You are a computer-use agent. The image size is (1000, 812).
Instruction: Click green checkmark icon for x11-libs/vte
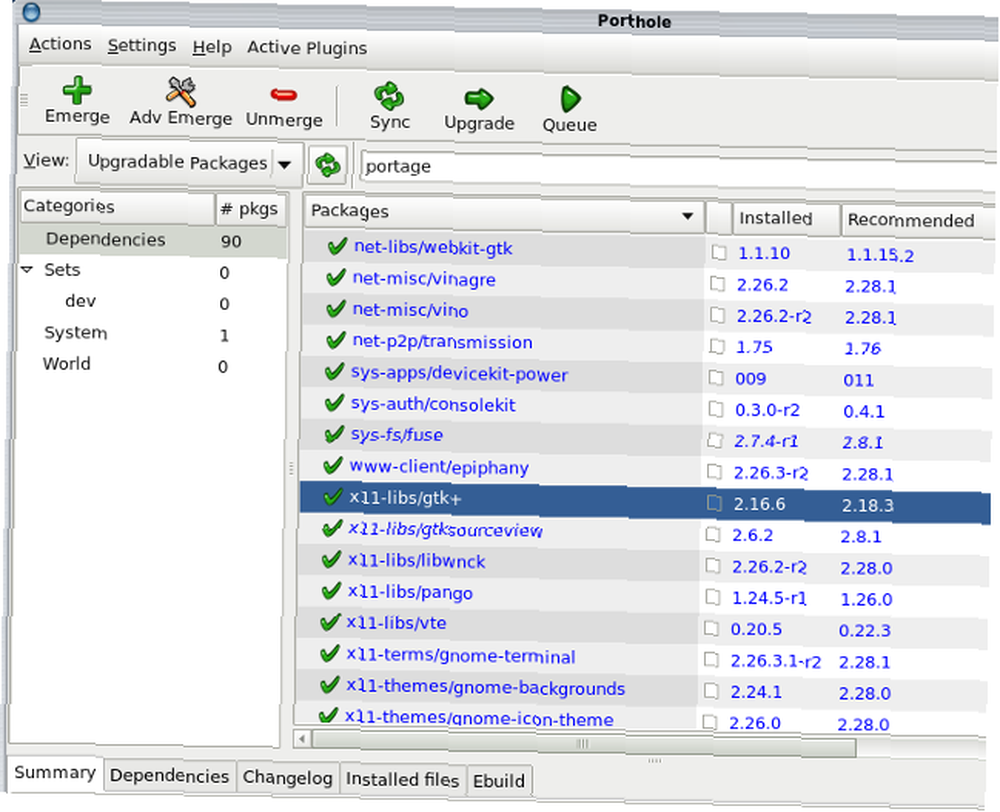tap(330, 622)
